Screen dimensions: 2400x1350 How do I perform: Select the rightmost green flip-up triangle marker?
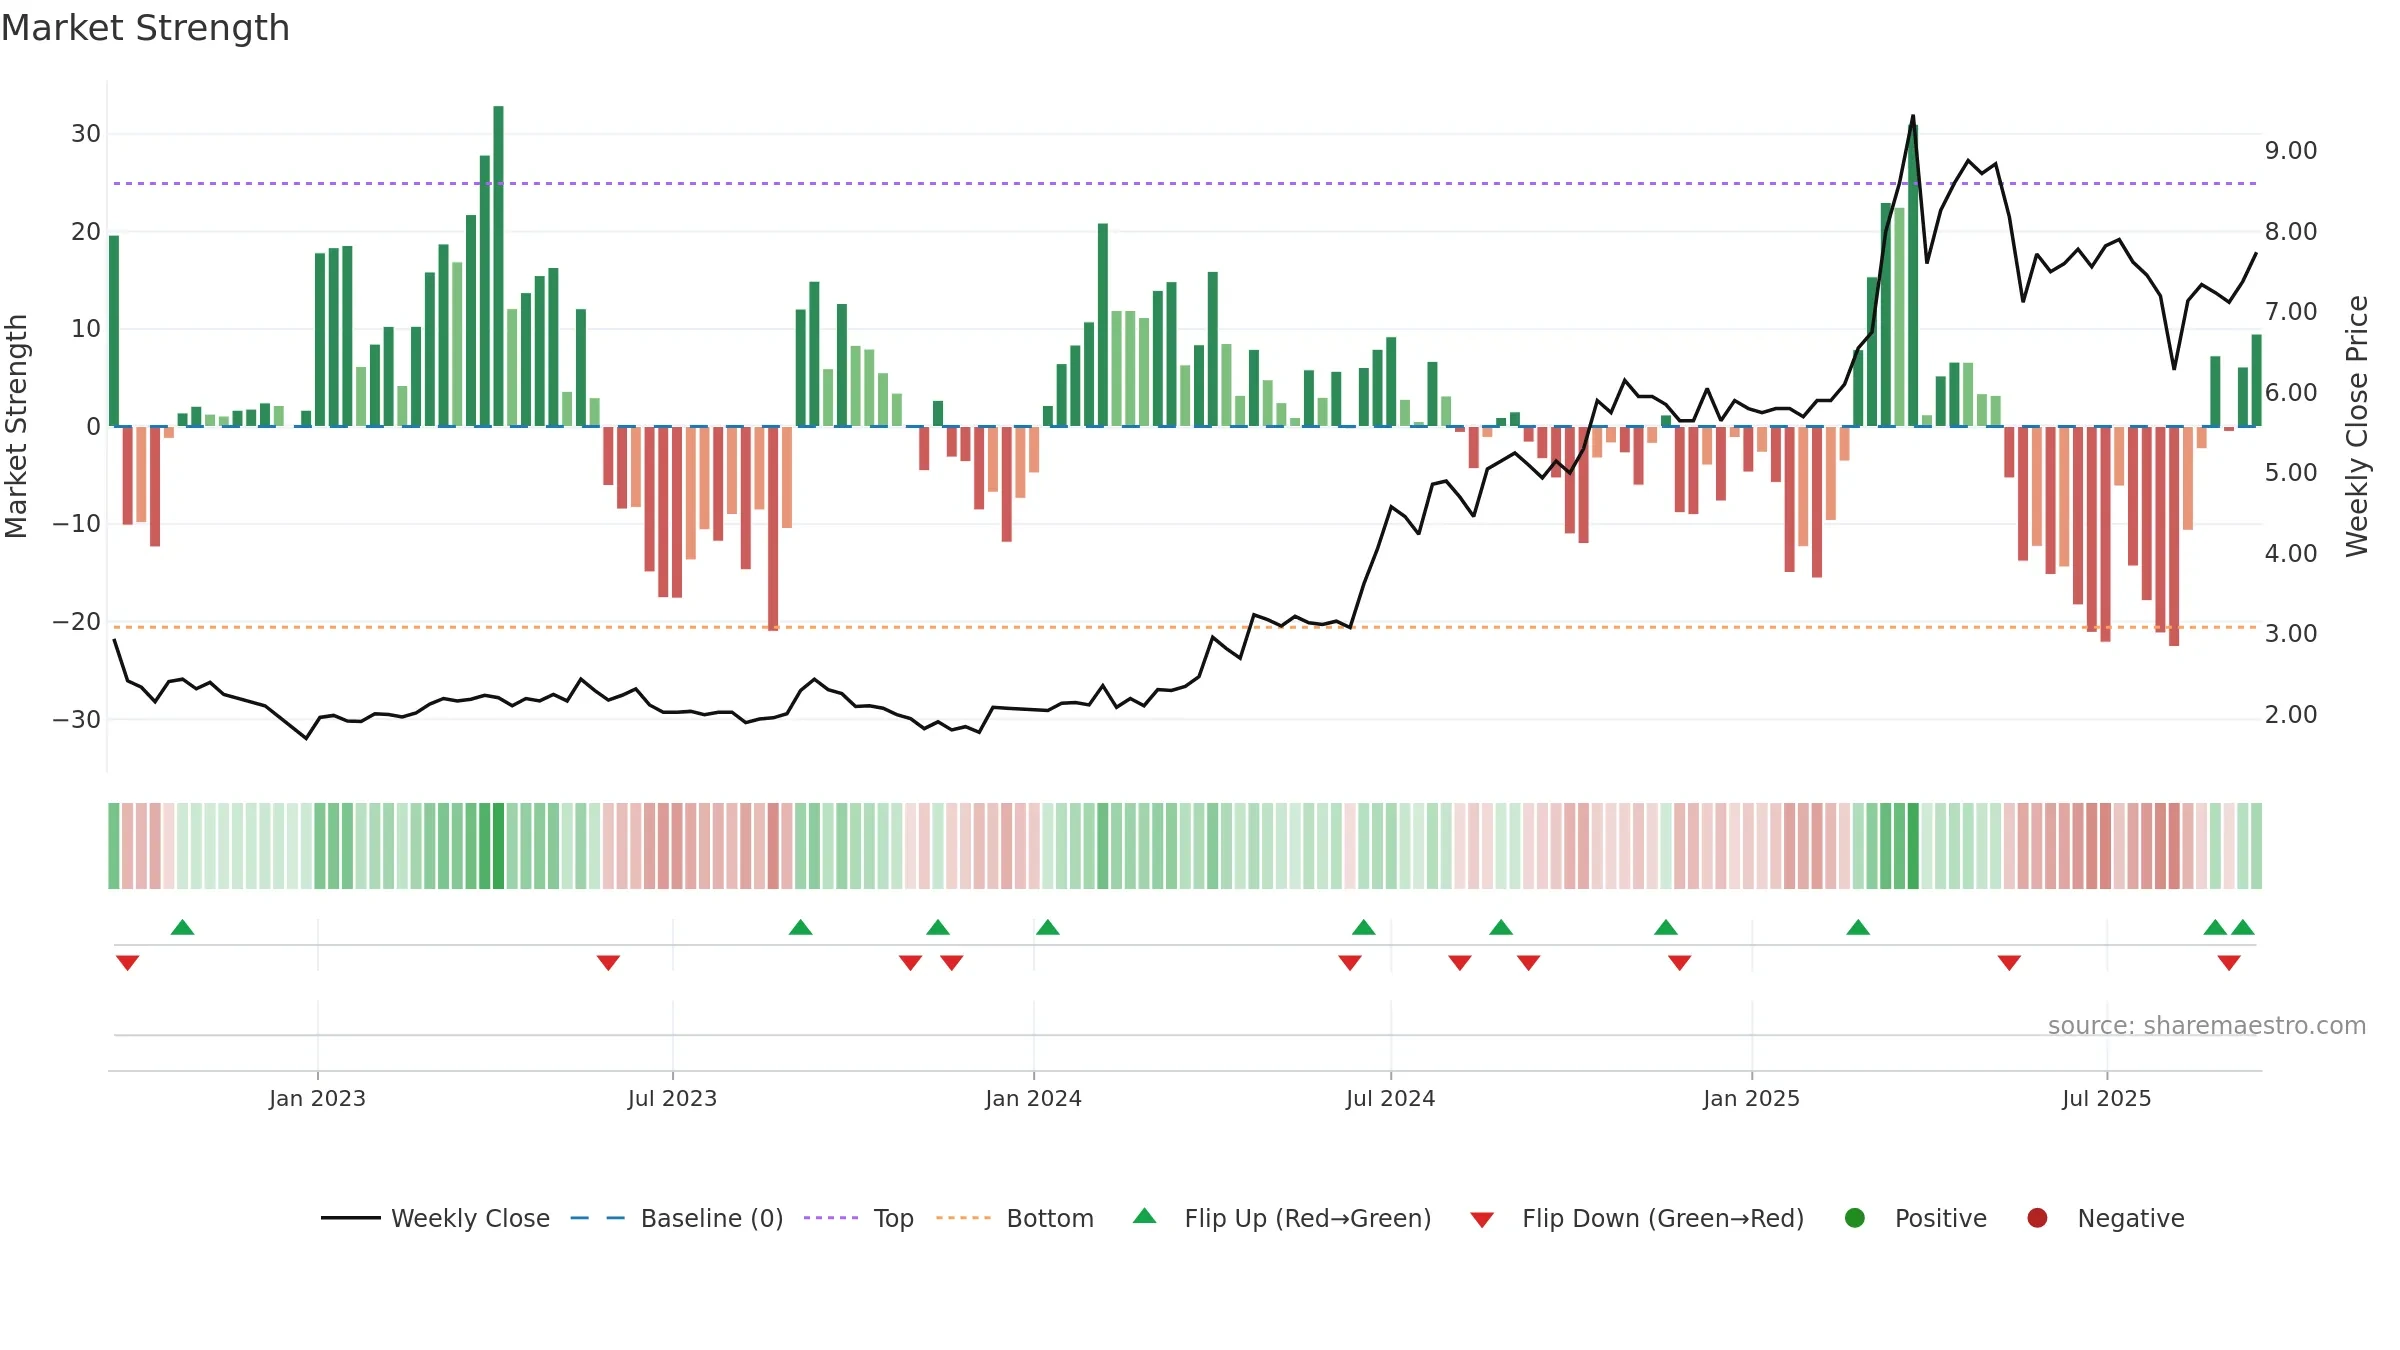tap(2243, 927)
